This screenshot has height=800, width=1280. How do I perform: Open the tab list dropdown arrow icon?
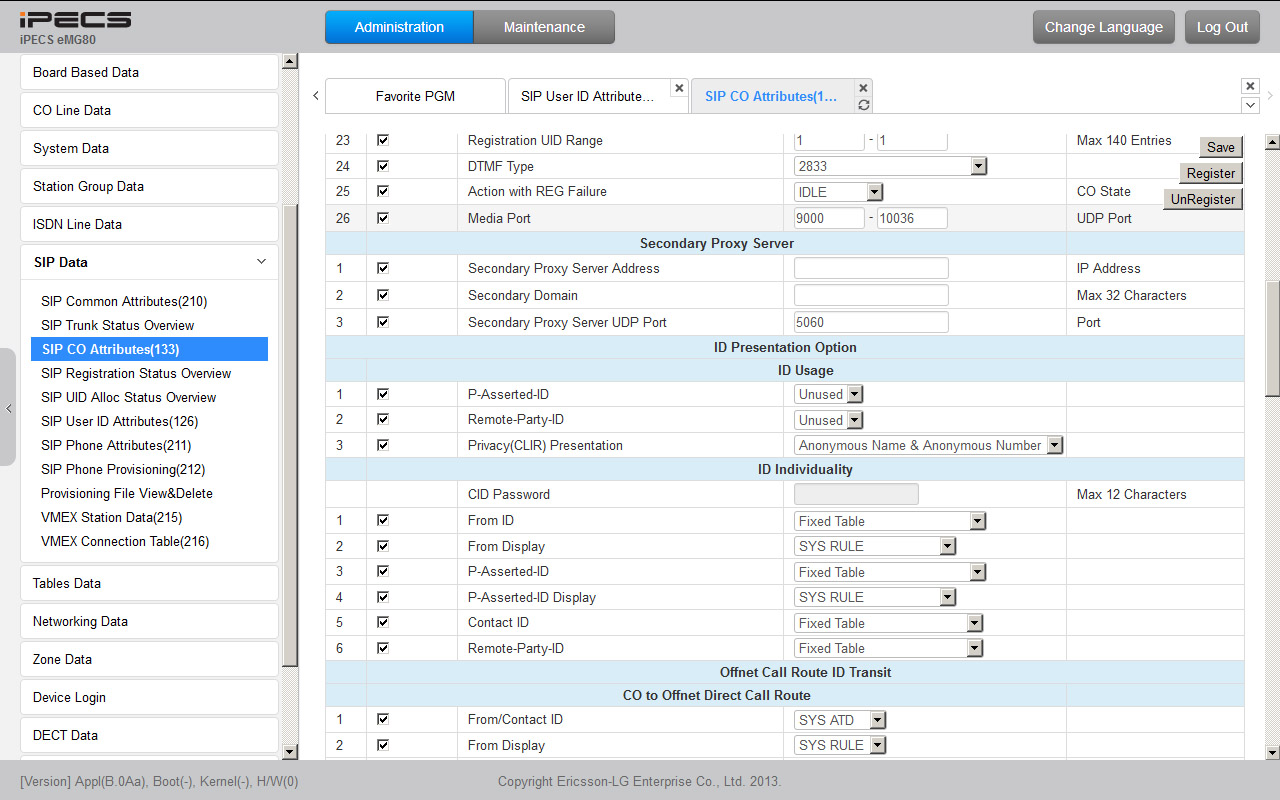1250,105
